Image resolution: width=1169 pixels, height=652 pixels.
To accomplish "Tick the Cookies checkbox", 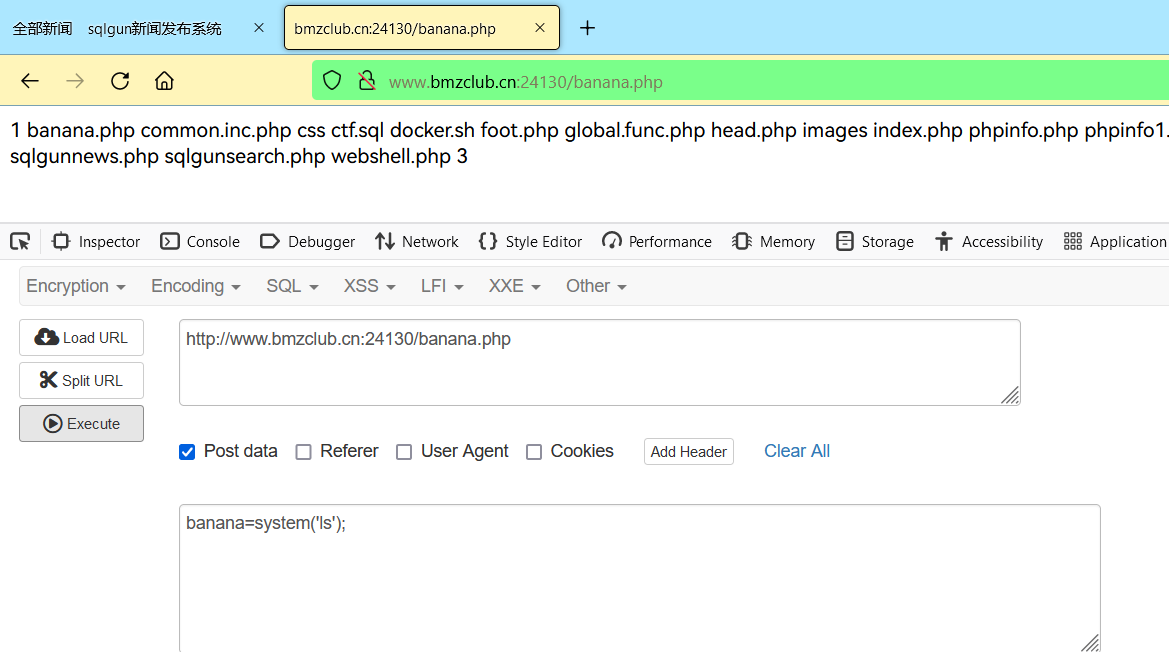I will (534, 452).
